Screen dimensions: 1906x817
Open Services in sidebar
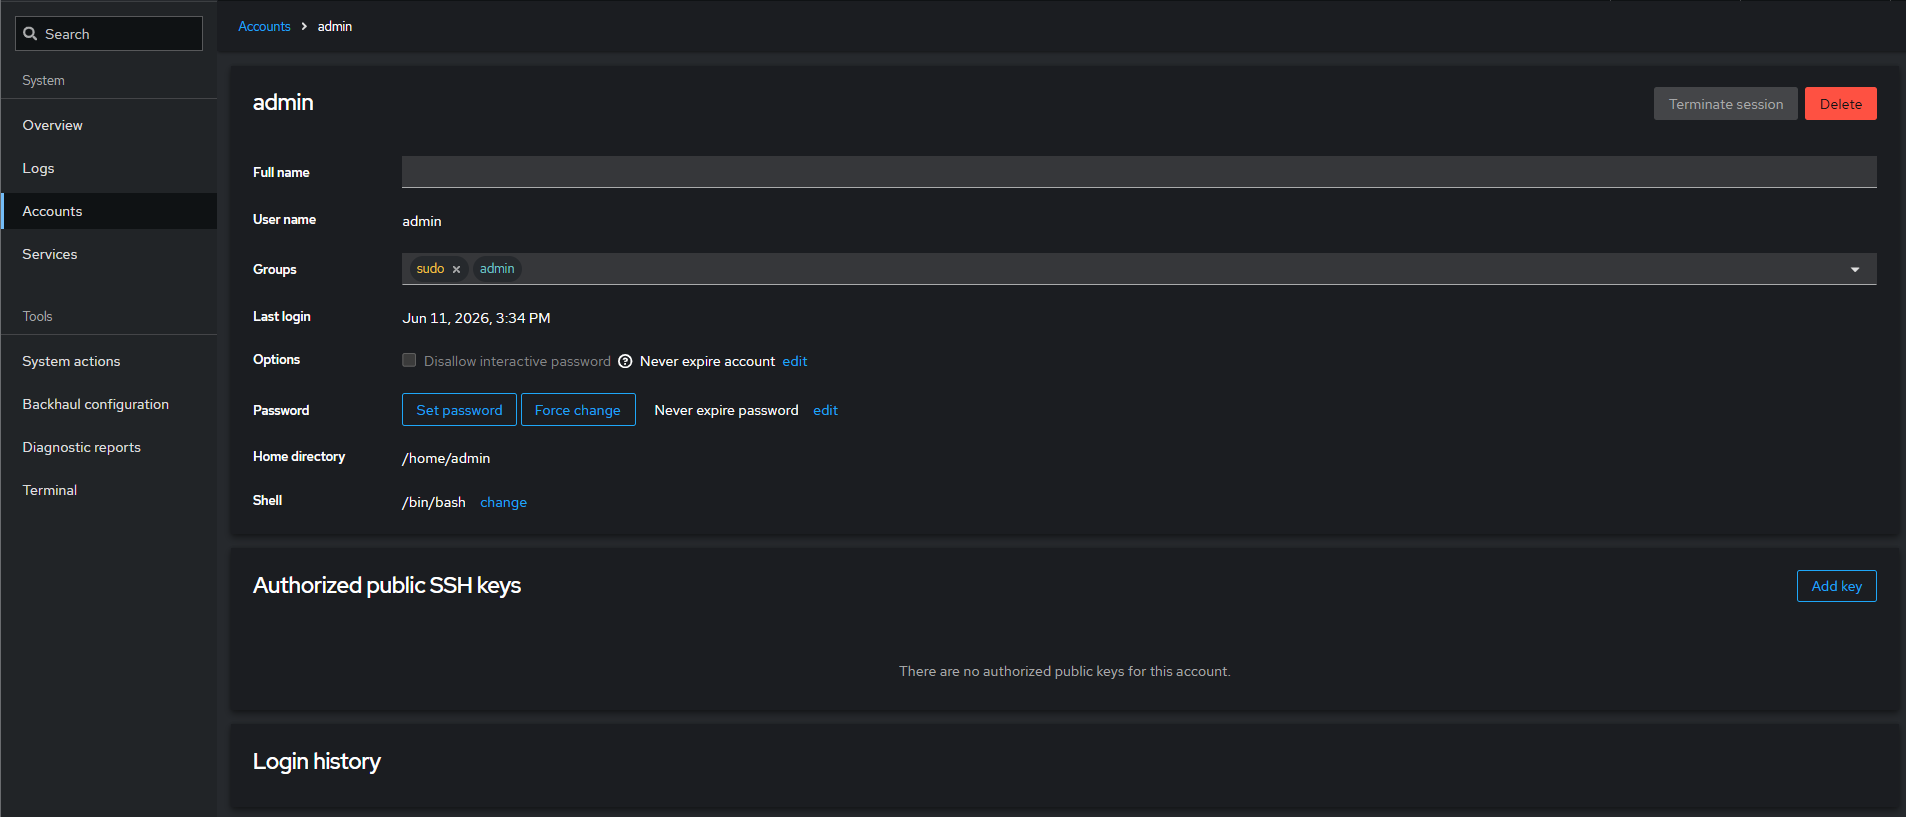coord(109,254)
